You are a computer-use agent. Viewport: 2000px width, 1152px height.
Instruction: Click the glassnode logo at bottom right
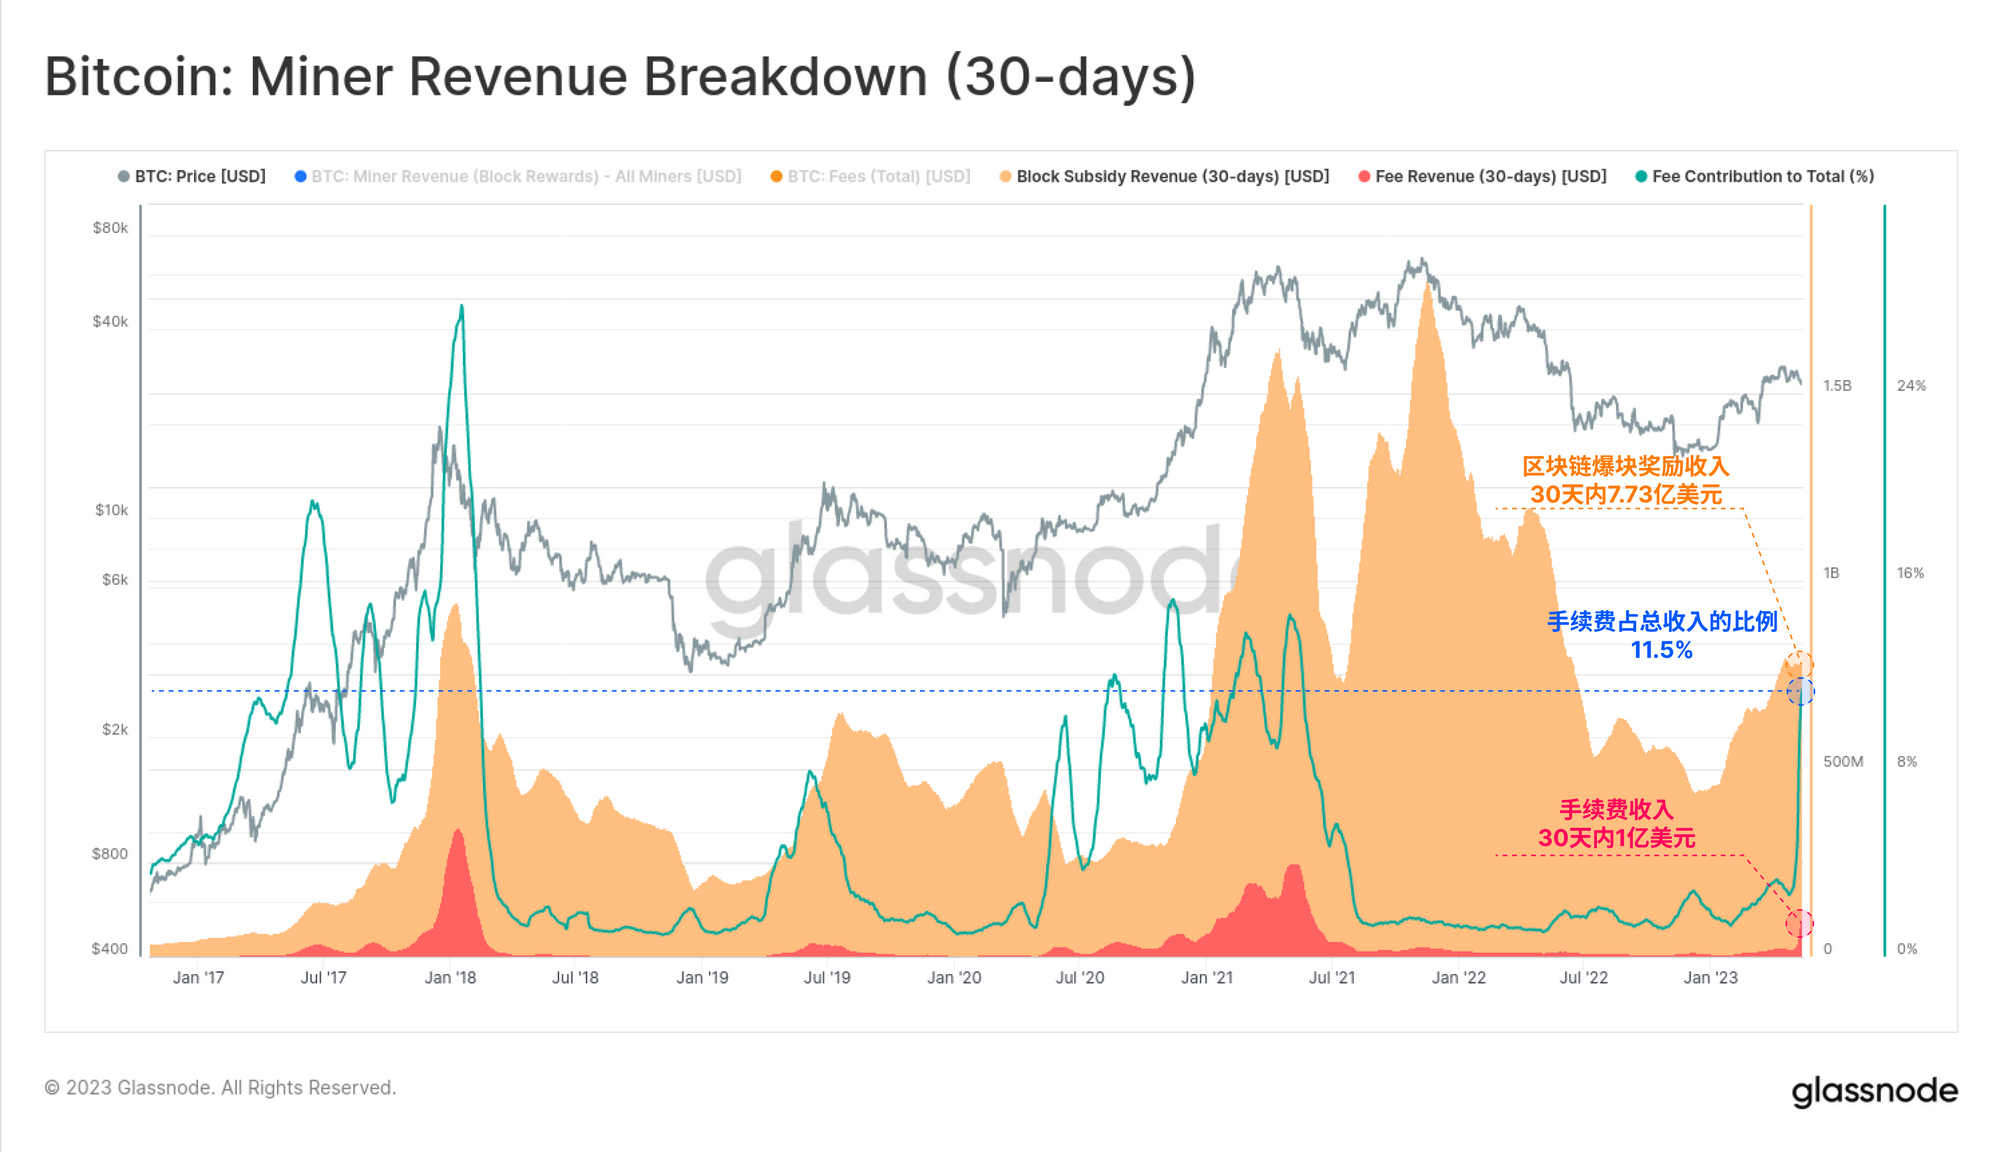pyautogui.click(x=1874, y=1090)
